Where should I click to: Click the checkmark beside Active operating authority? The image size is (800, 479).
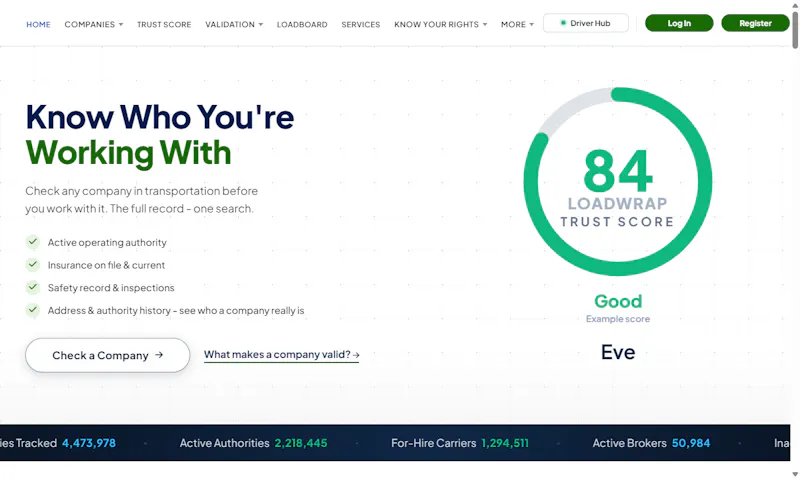(x=33, y=241)
